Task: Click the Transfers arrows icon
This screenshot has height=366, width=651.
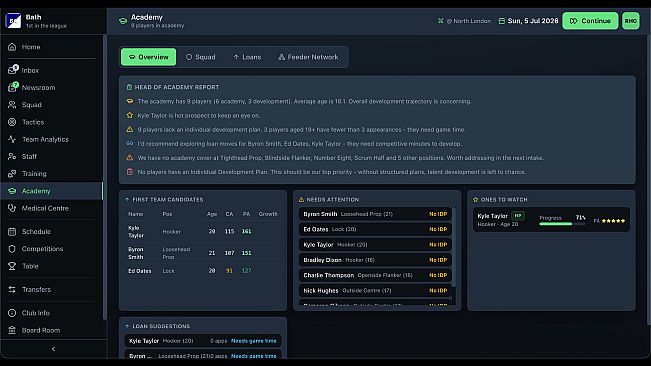Action: pos(12,289)
